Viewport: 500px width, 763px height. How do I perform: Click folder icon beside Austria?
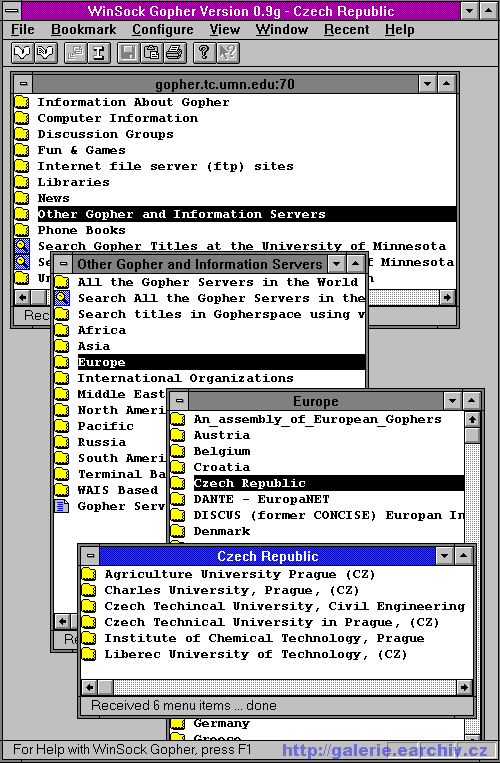(x=178, y=435)
